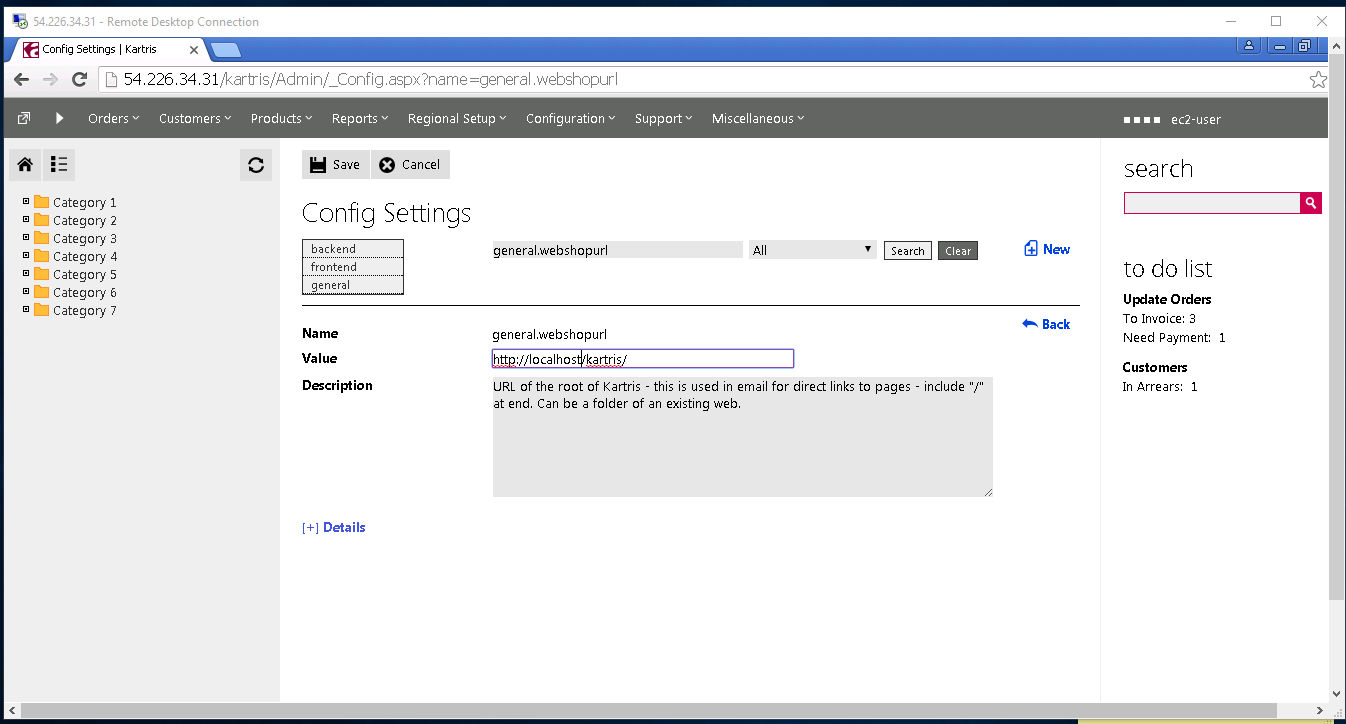Click the list view icon beside Home
1346x724 pixels.
tap(58, 164)
